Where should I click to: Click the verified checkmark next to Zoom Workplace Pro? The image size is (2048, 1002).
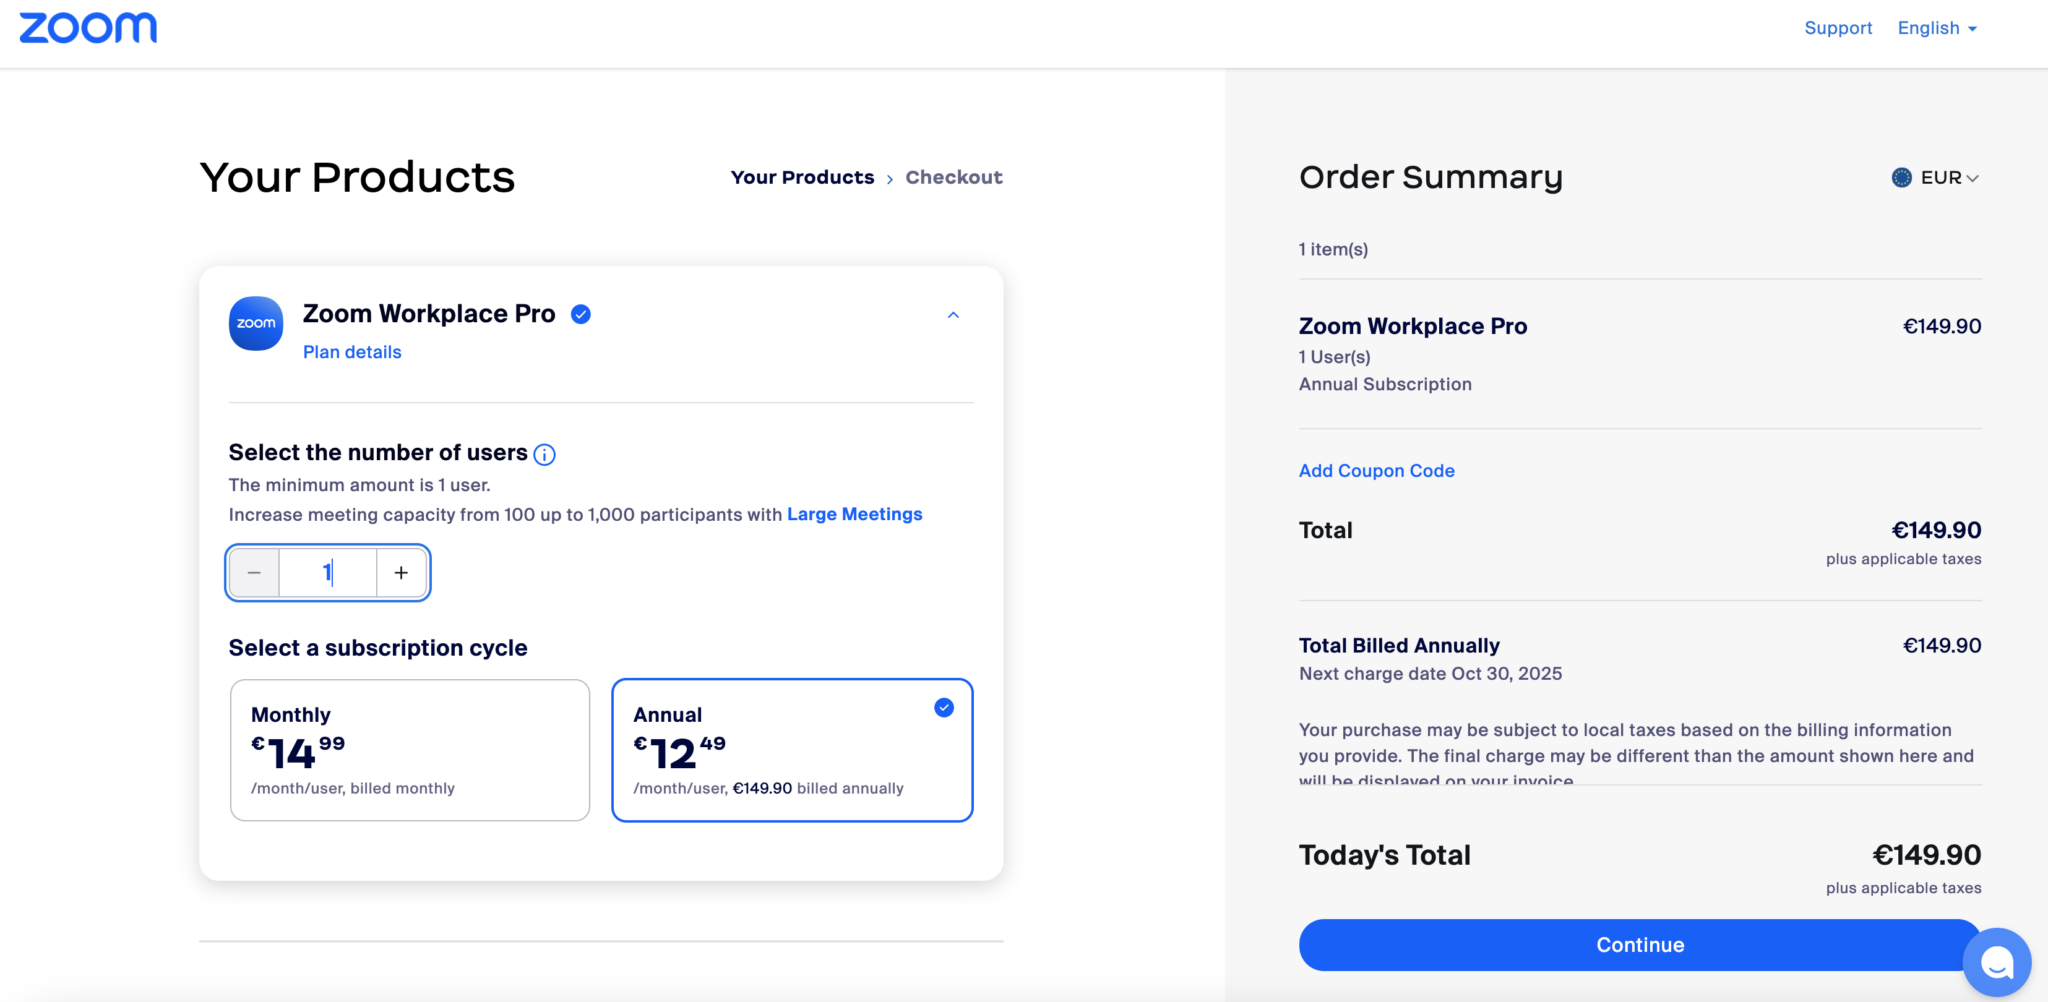point(580,313)
